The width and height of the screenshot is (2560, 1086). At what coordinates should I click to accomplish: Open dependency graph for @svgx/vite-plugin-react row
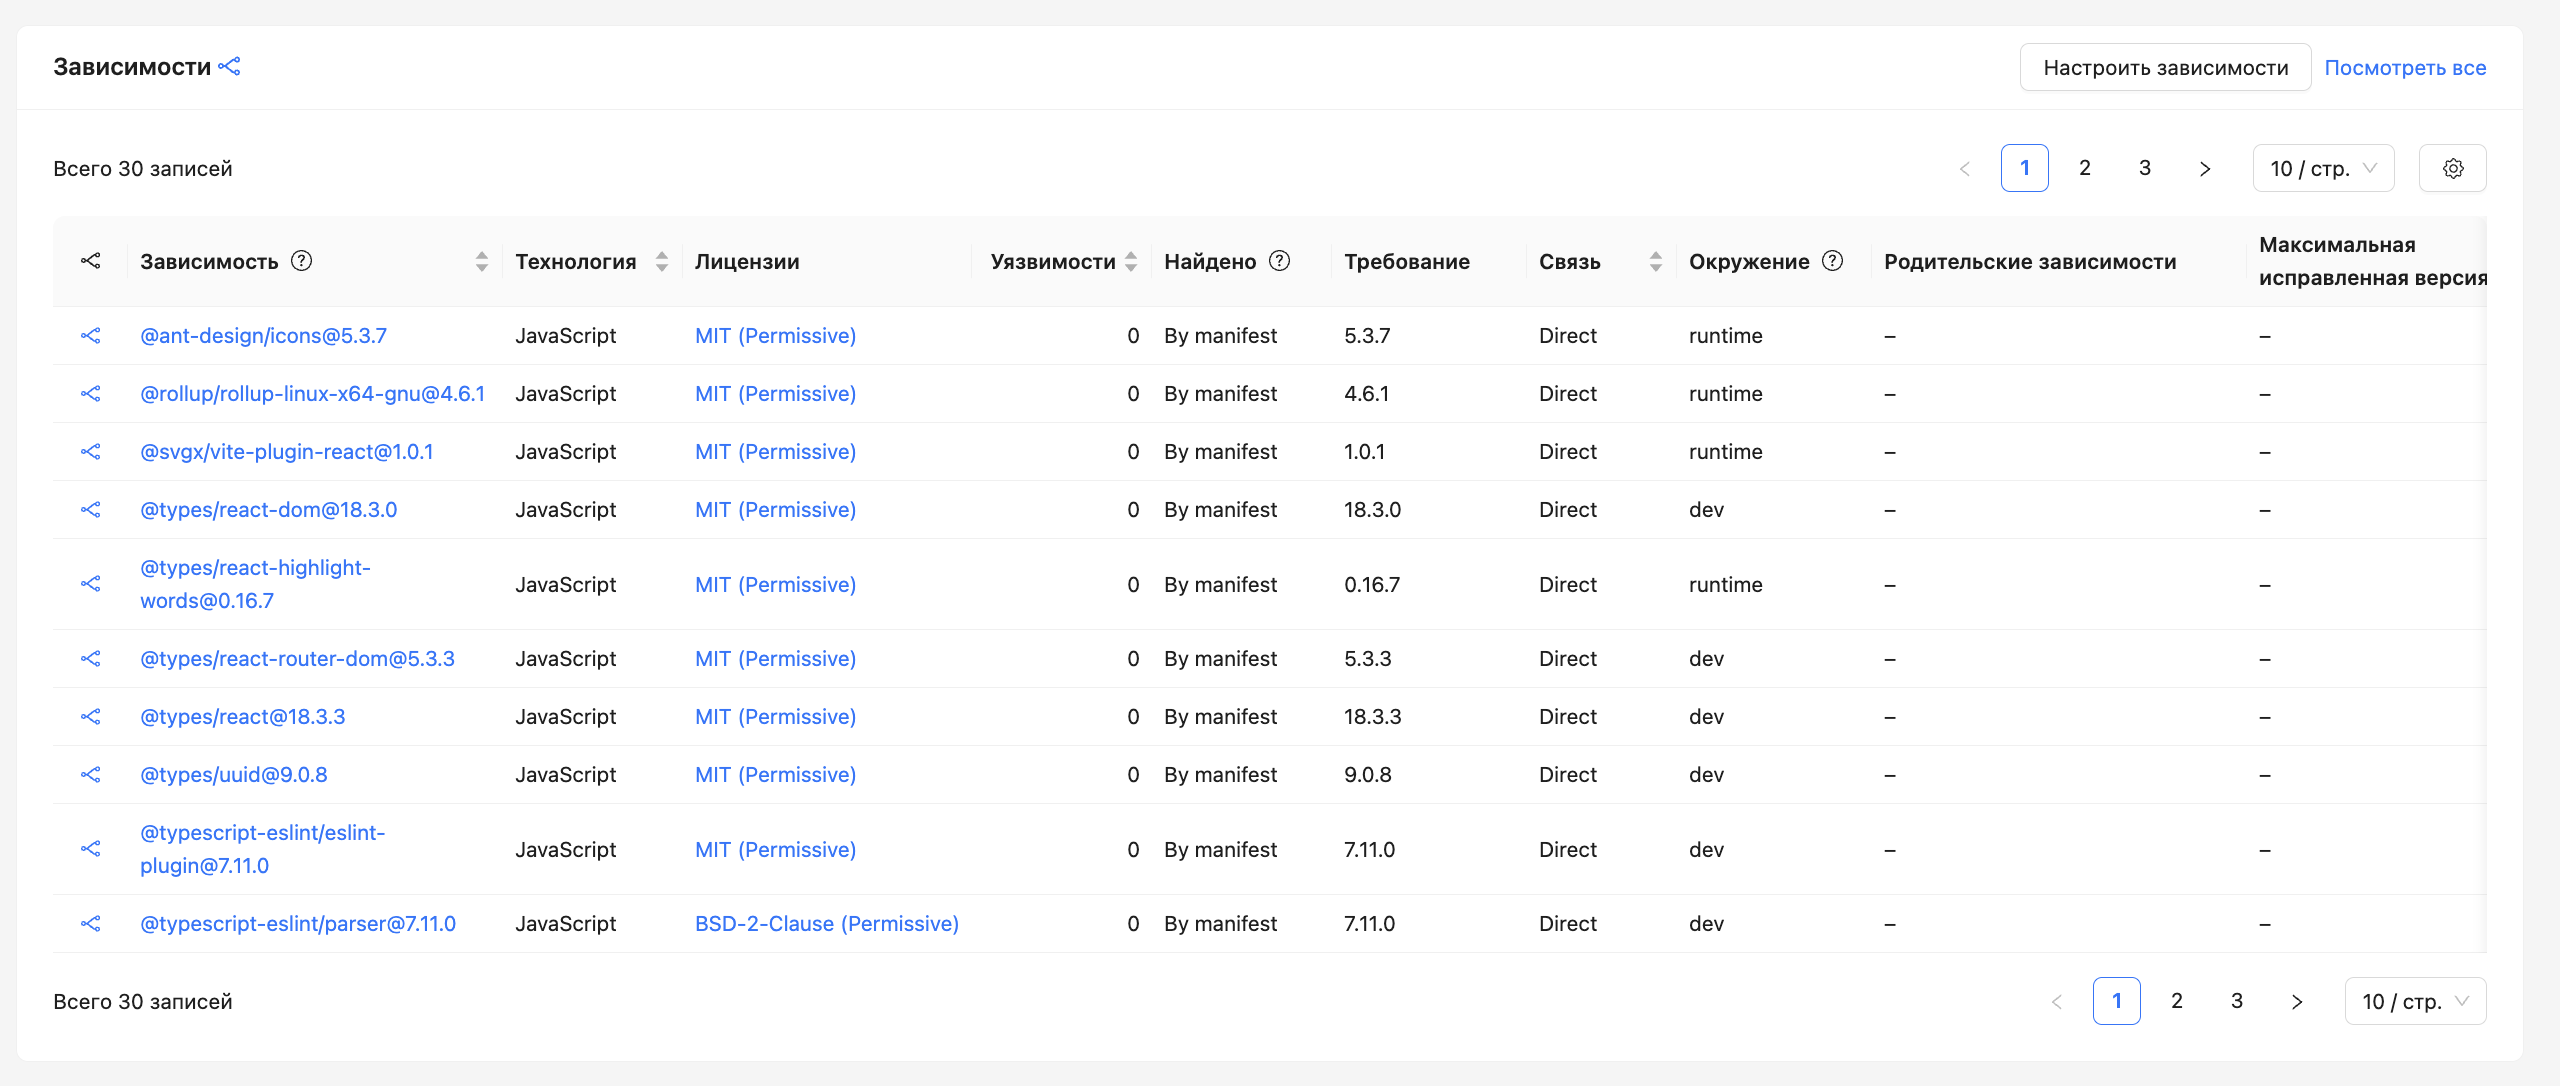click(91, 452)
